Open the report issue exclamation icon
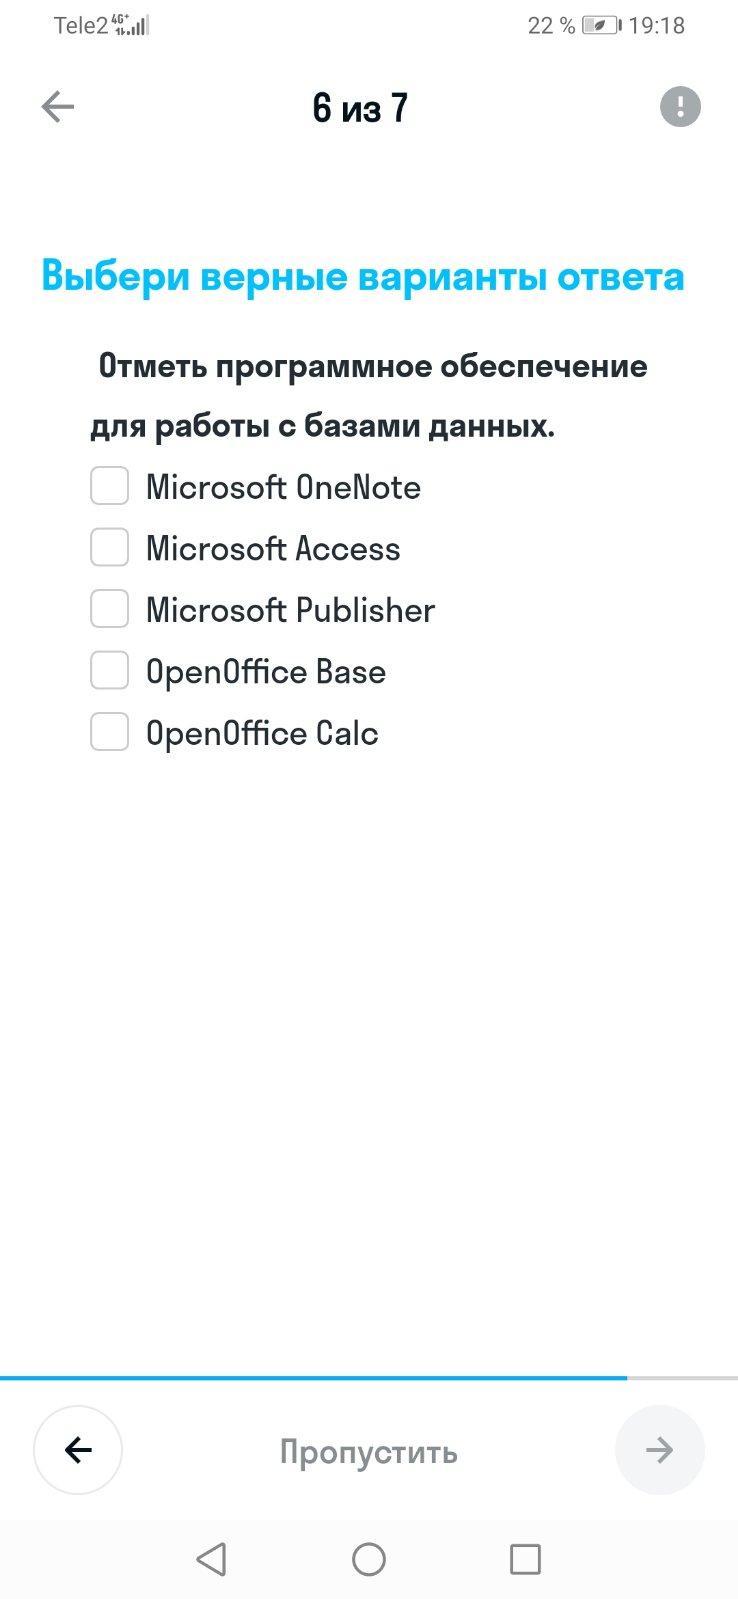The width and height of the screenshot is (738, 1599). (x=680, y=106)
